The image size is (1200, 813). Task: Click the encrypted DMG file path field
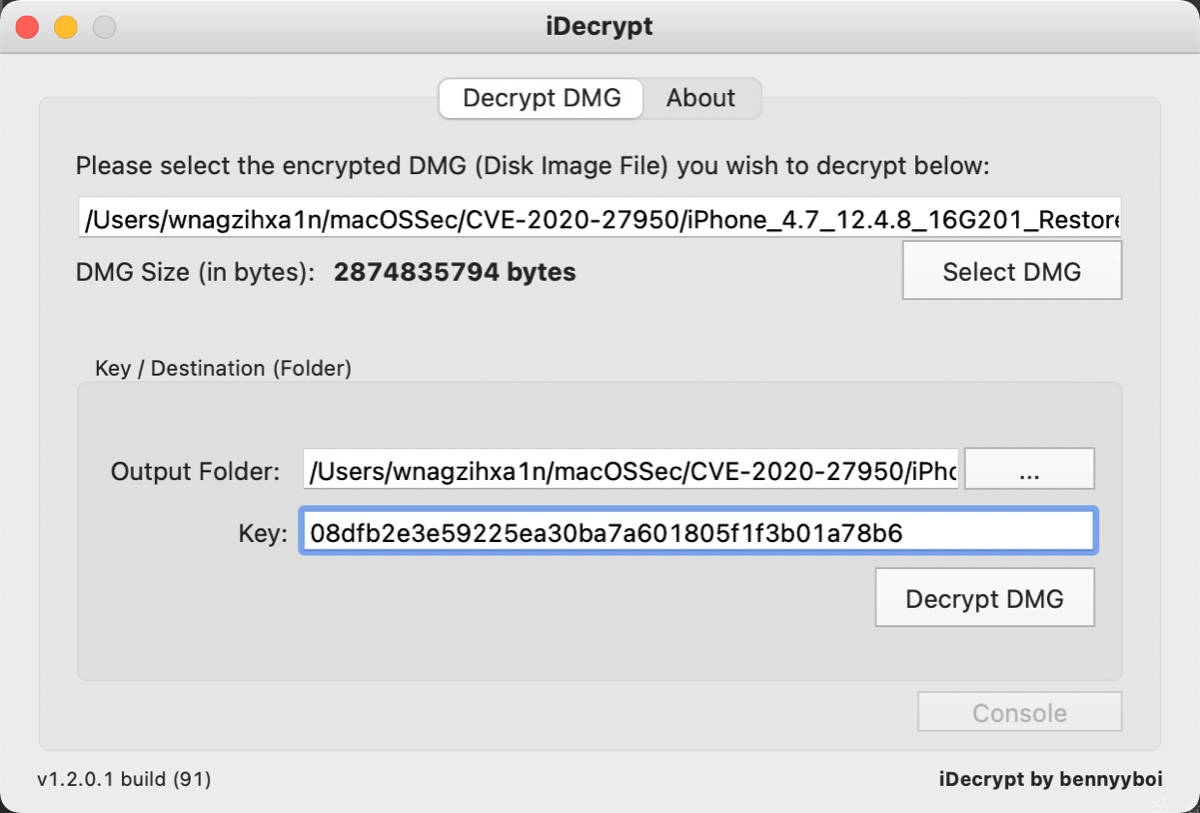600,218
